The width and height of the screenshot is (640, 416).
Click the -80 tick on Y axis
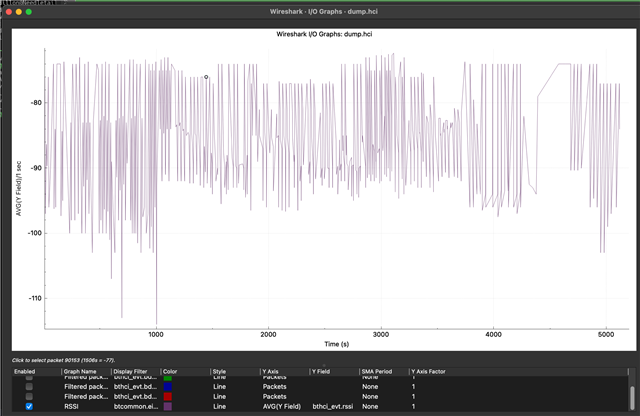tap(36, 102)
